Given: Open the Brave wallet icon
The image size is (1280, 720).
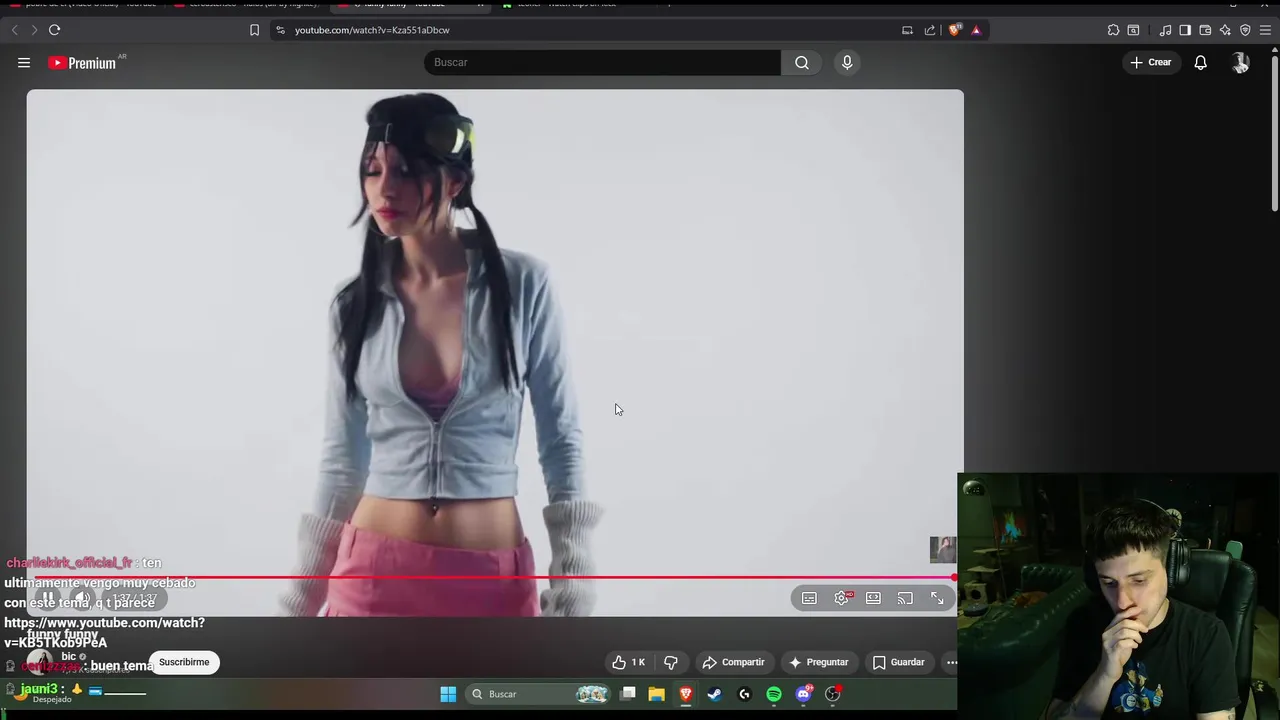Looking at the screenshot, I should point(1205,30).
